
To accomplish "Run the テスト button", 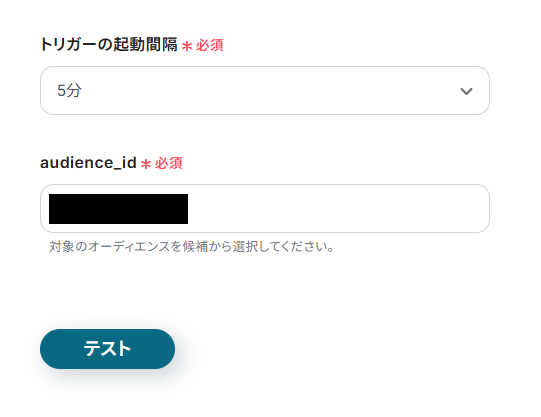I will pyautogui.click(x=107, y=349).
